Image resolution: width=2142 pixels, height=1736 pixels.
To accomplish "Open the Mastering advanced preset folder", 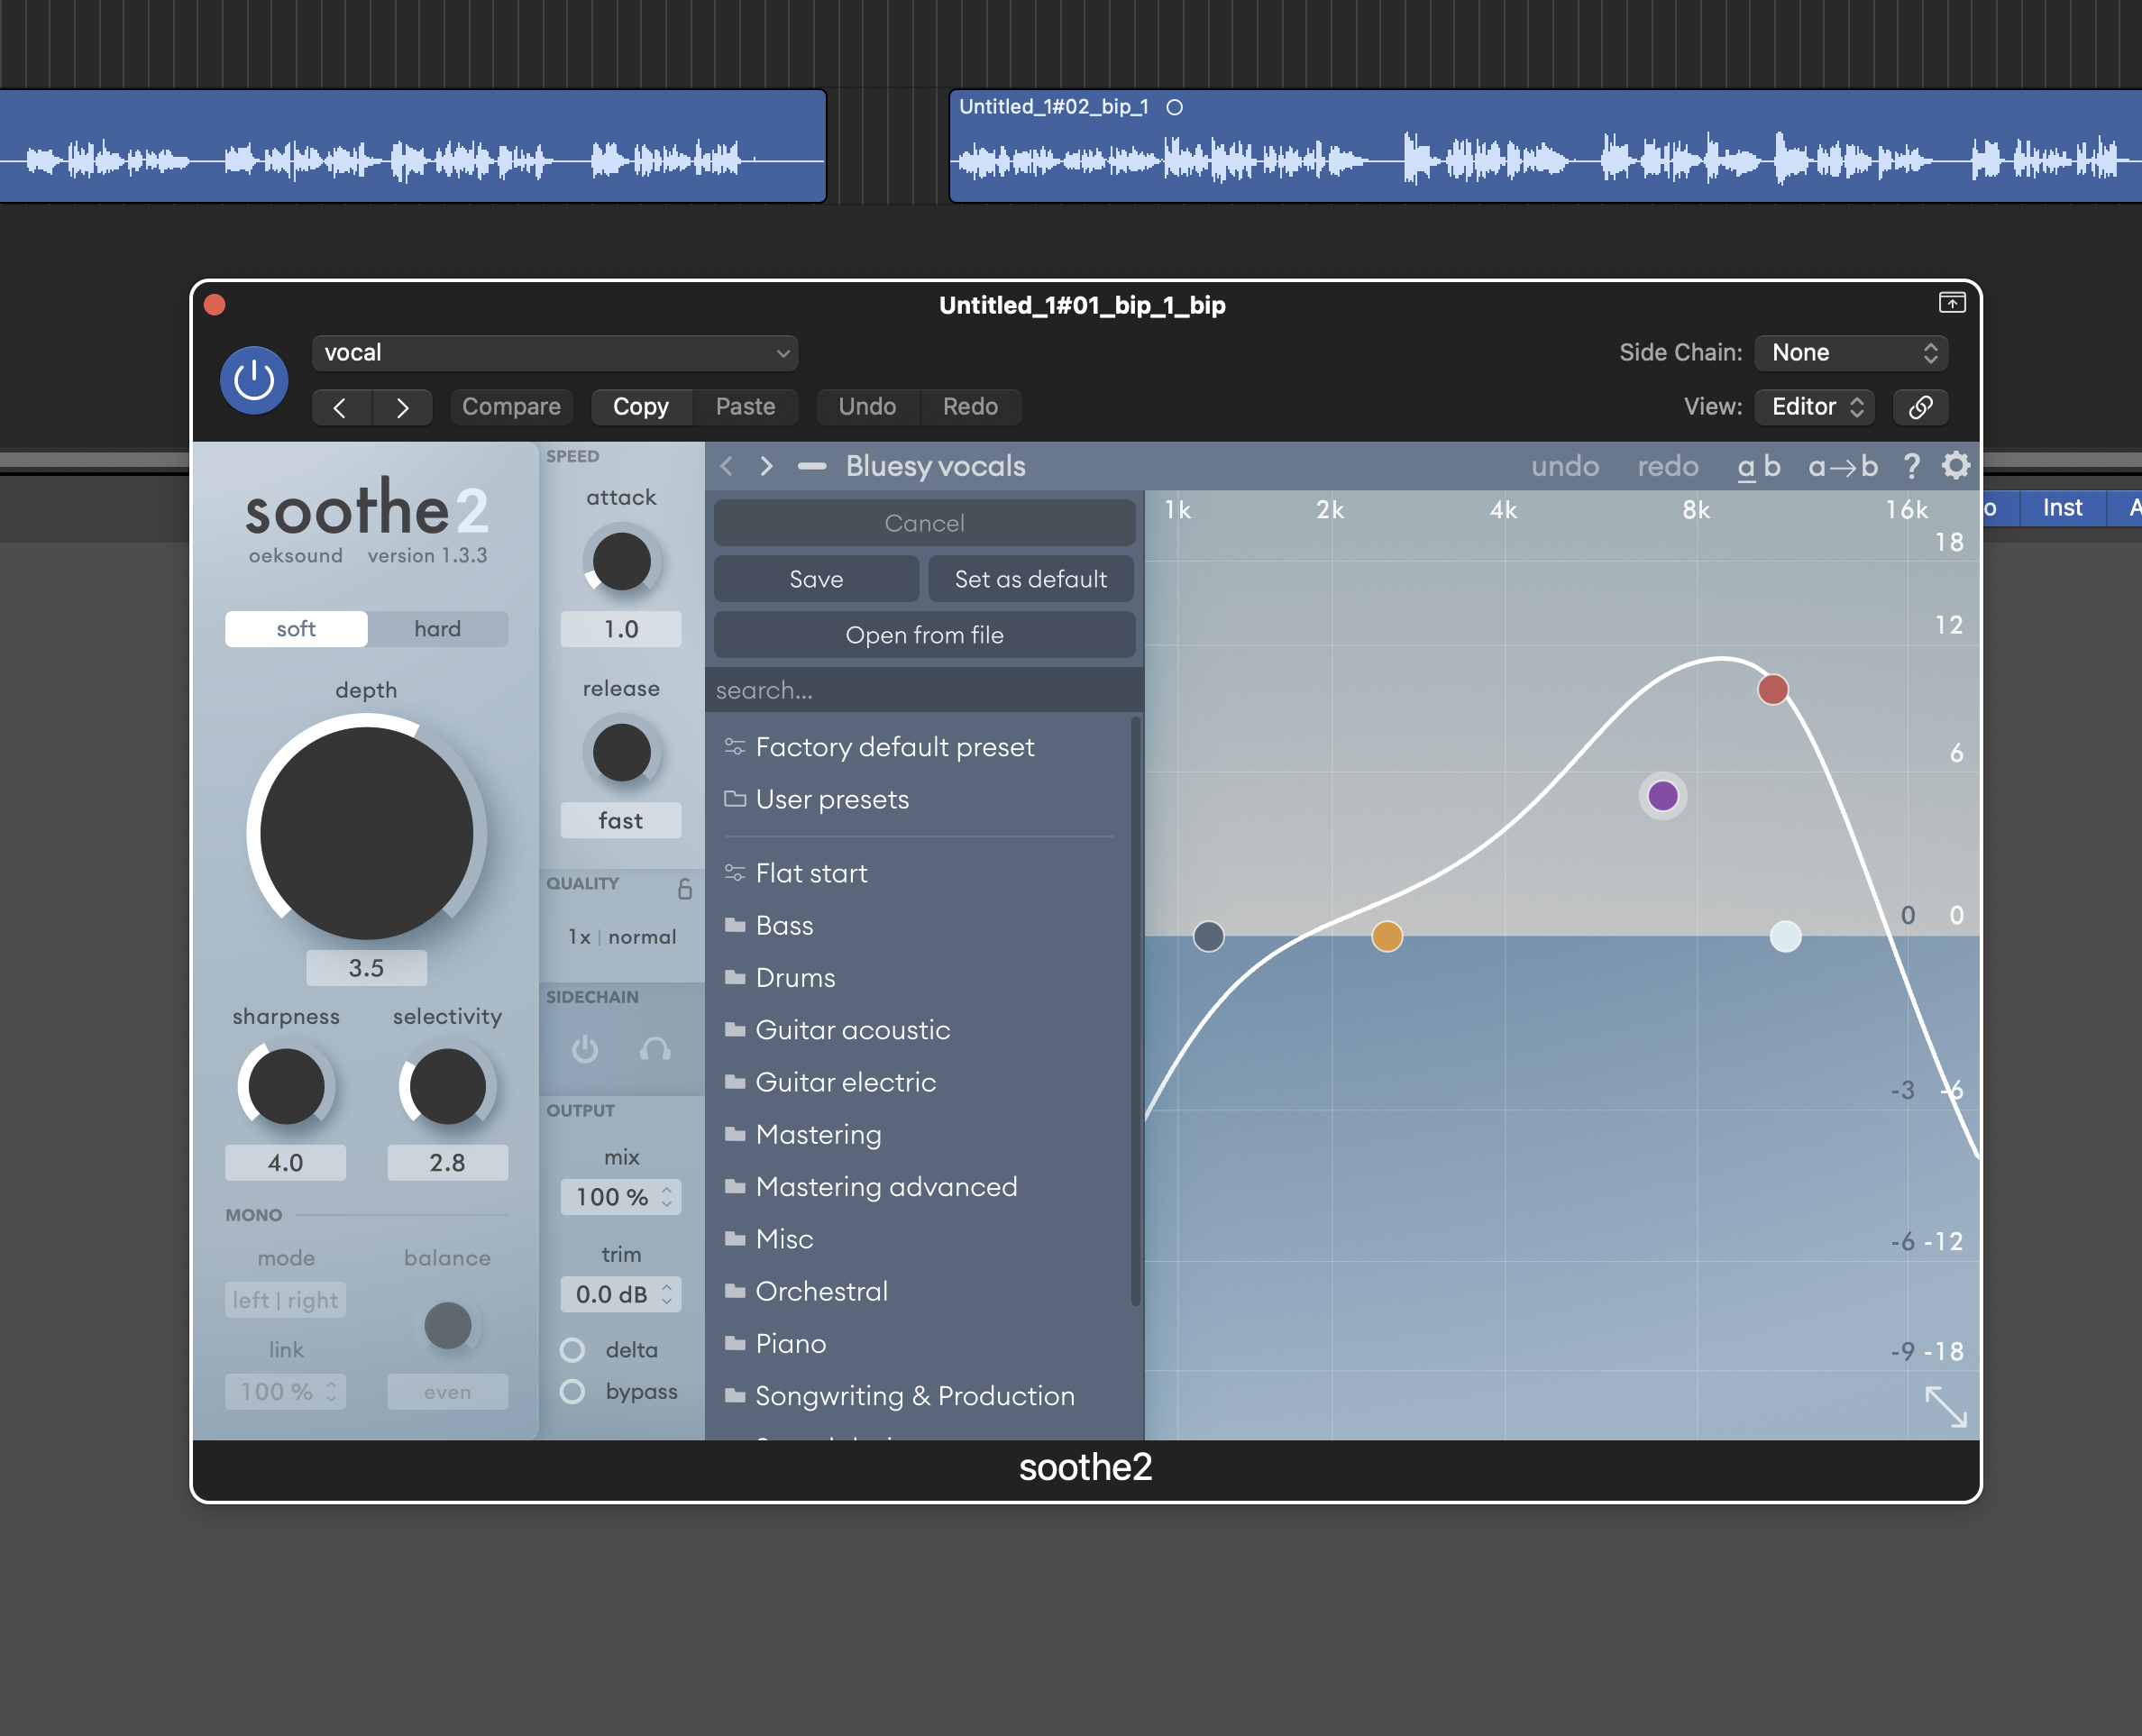I will coord(885,1187).
